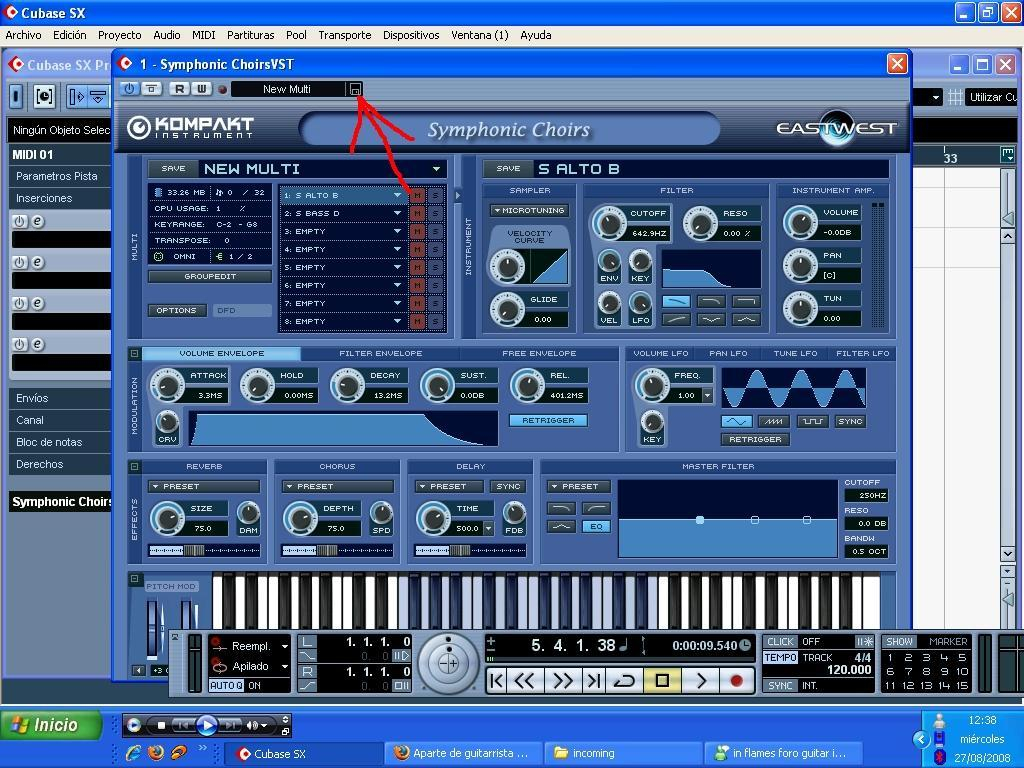Click the GROUPEDIT button
This screenshot has width=1024, height=768.
[x=210, y=276]
